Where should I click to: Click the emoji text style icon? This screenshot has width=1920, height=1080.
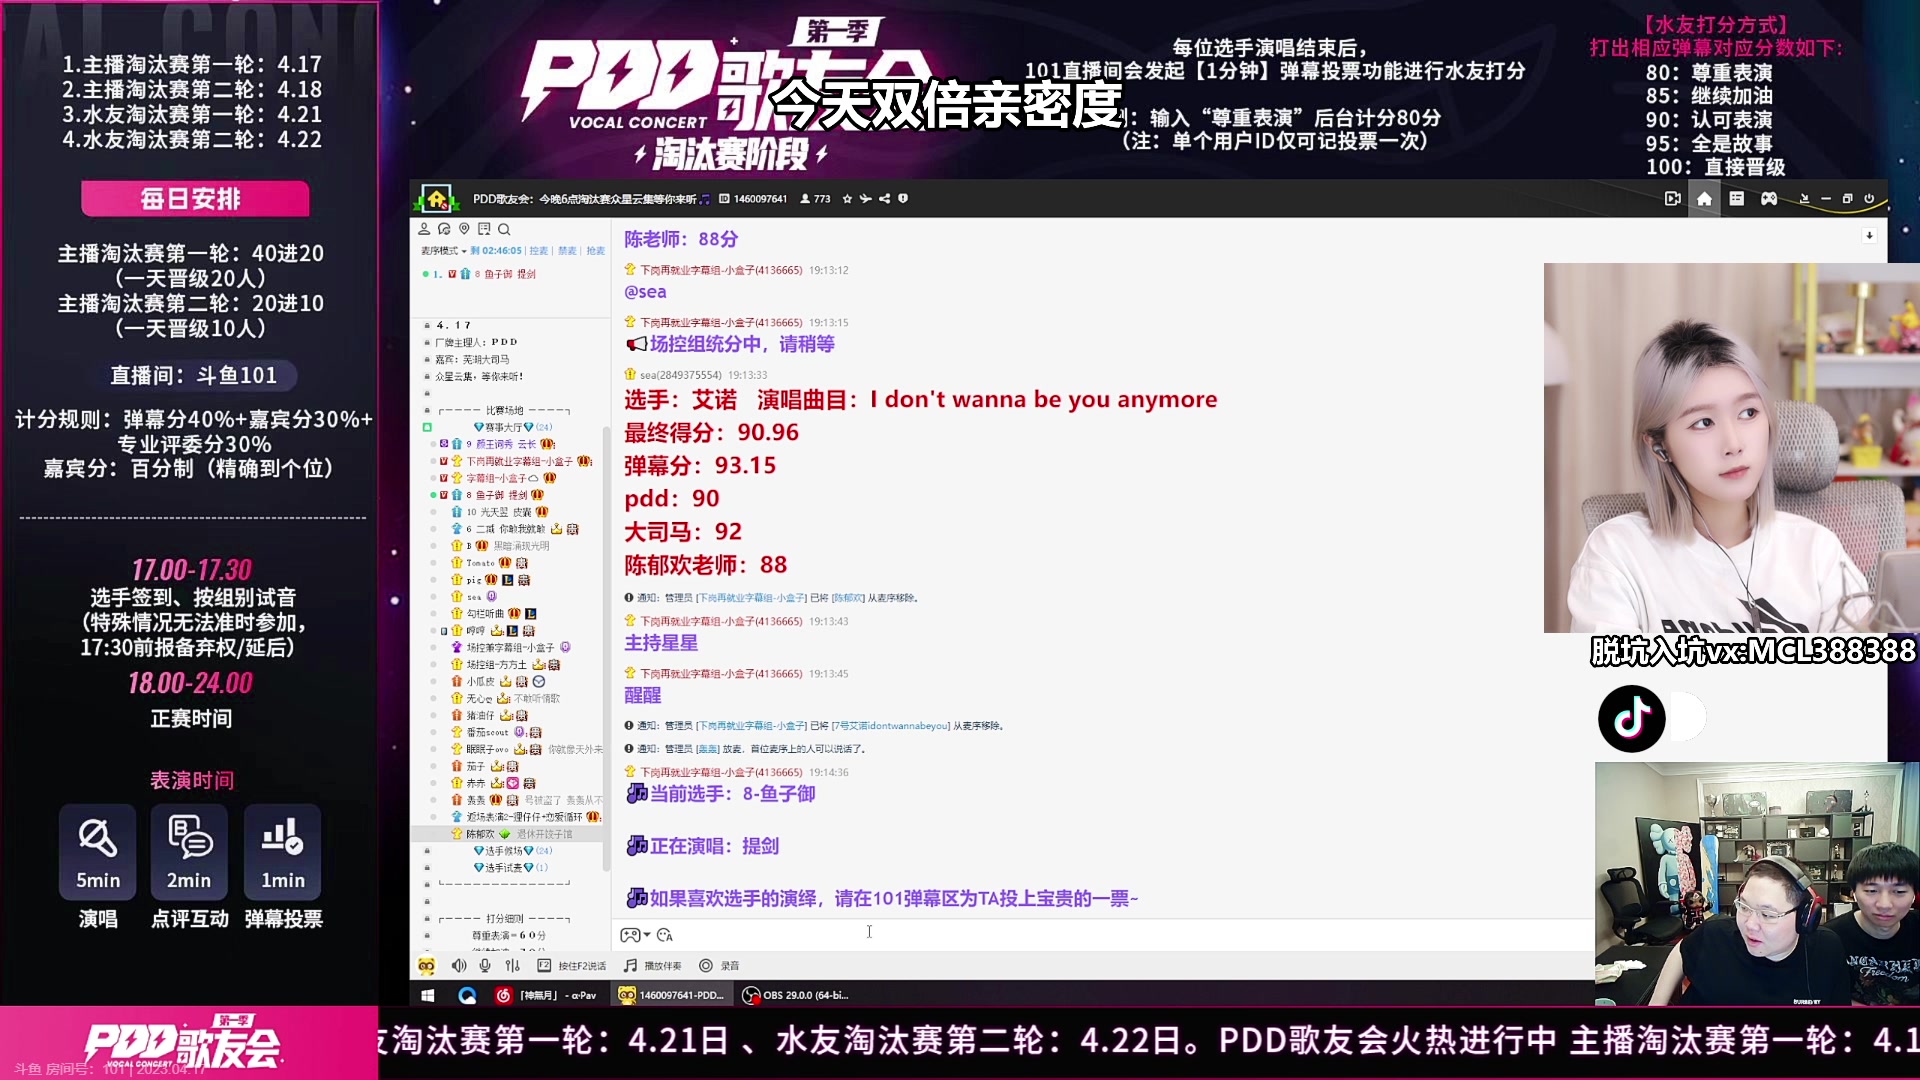click(x=665, y=935)
